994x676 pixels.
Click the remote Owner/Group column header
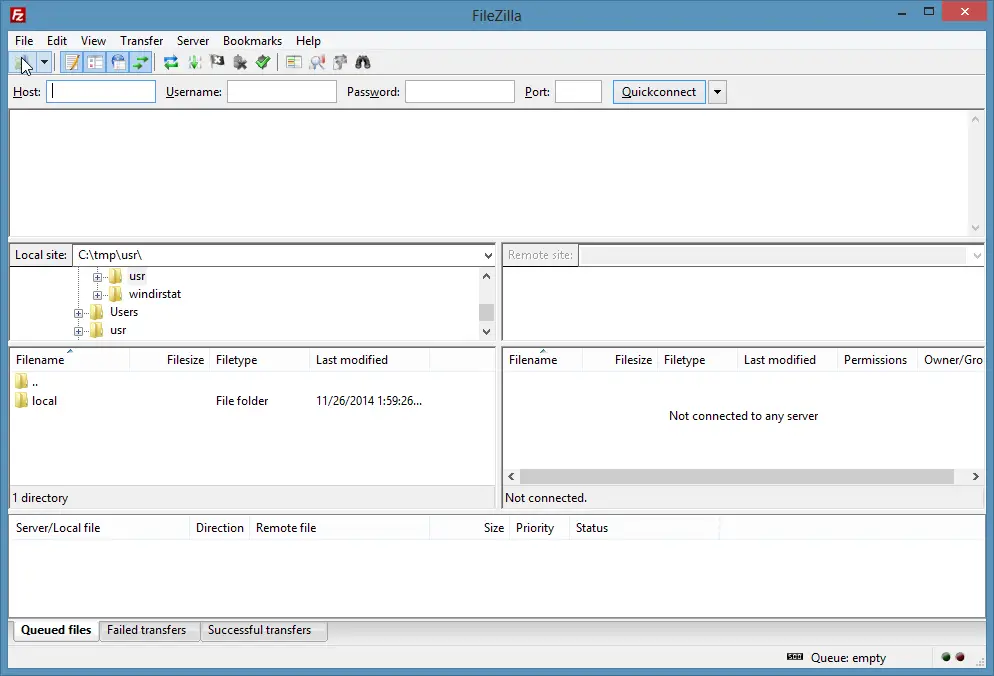tap(951, 360)
